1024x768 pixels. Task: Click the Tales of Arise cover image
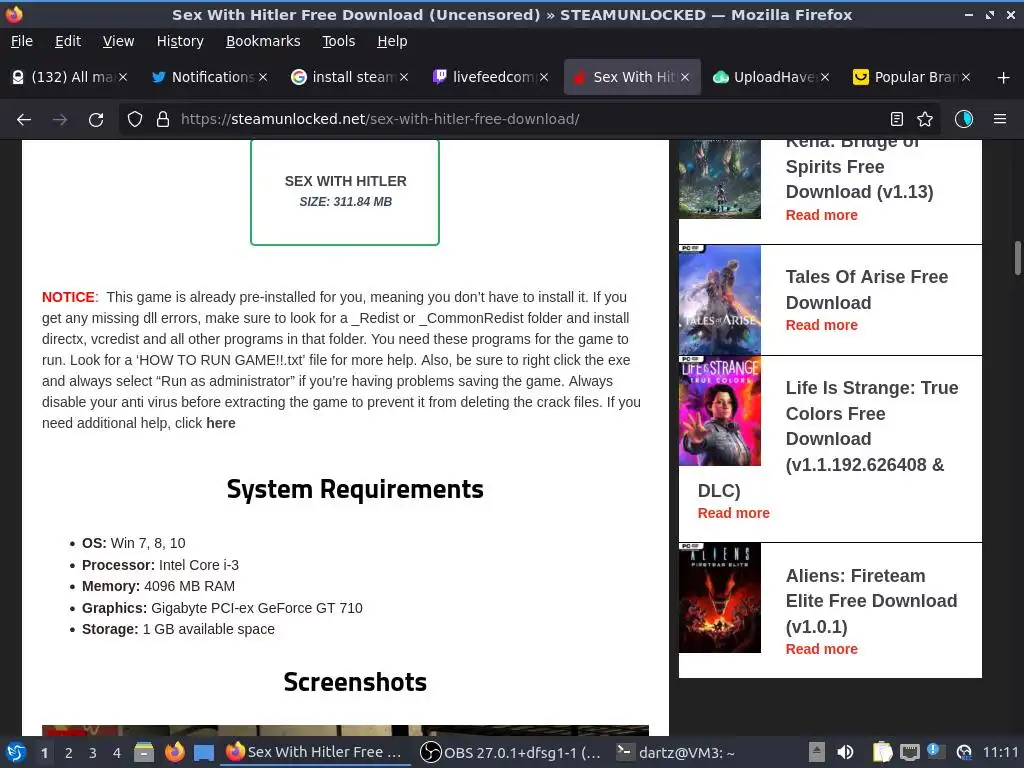[x=720, y=300]
